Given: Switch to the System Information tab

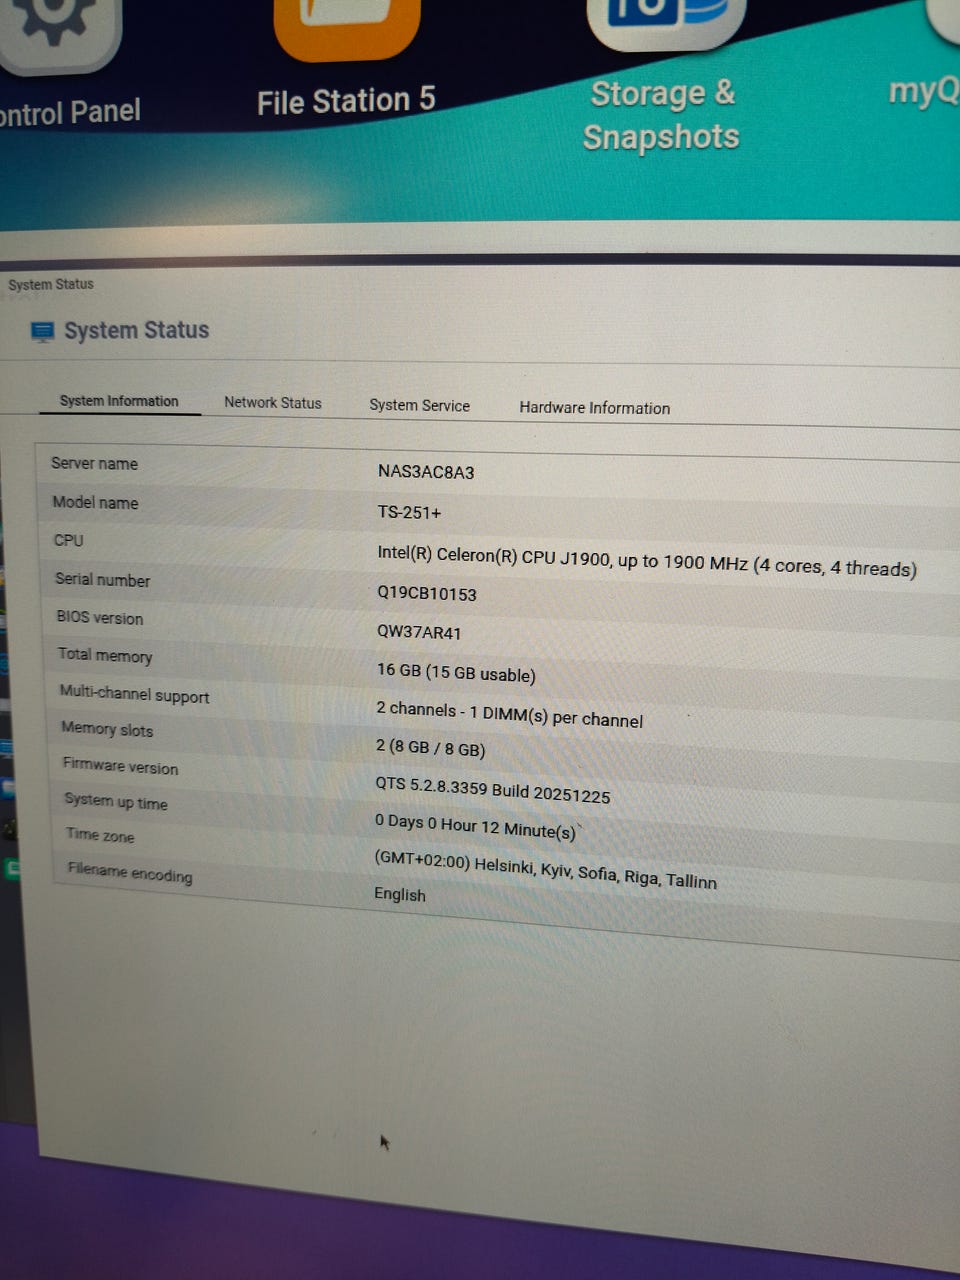Looking at the screenshot, I should [x=119, y=401].
